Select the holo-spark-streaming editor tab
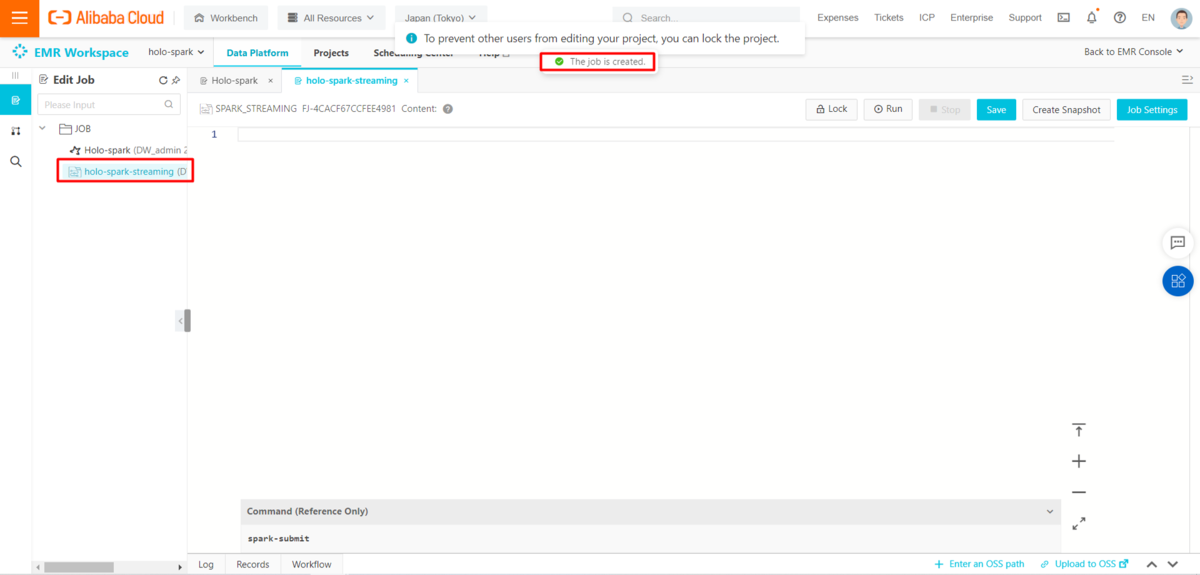Viewport: 1200px width, 575px height. pos(351,80)
